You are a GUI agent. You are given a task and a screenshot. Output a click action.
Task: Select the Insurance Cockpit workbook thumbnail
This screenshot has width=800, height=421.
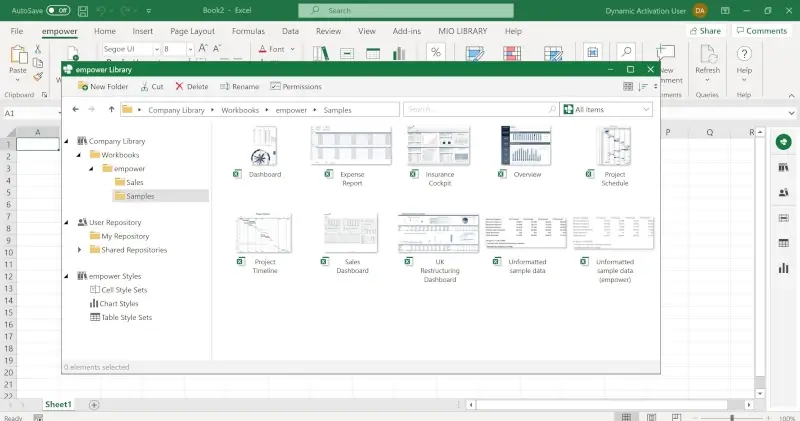click(x=439, y=147)
